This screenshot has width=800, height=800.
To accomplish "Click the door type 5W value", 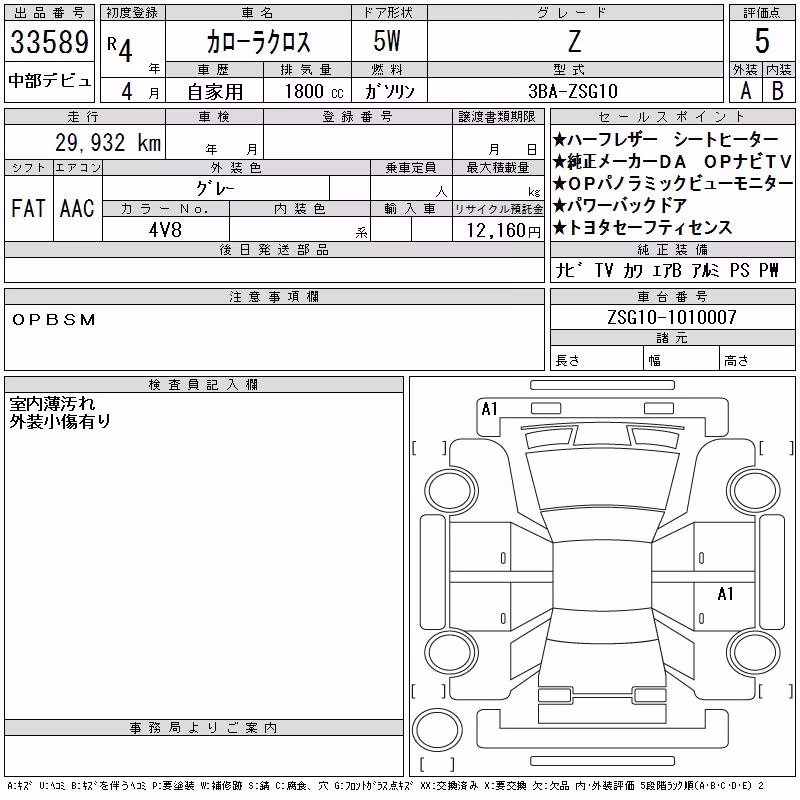I will point(387,41).
